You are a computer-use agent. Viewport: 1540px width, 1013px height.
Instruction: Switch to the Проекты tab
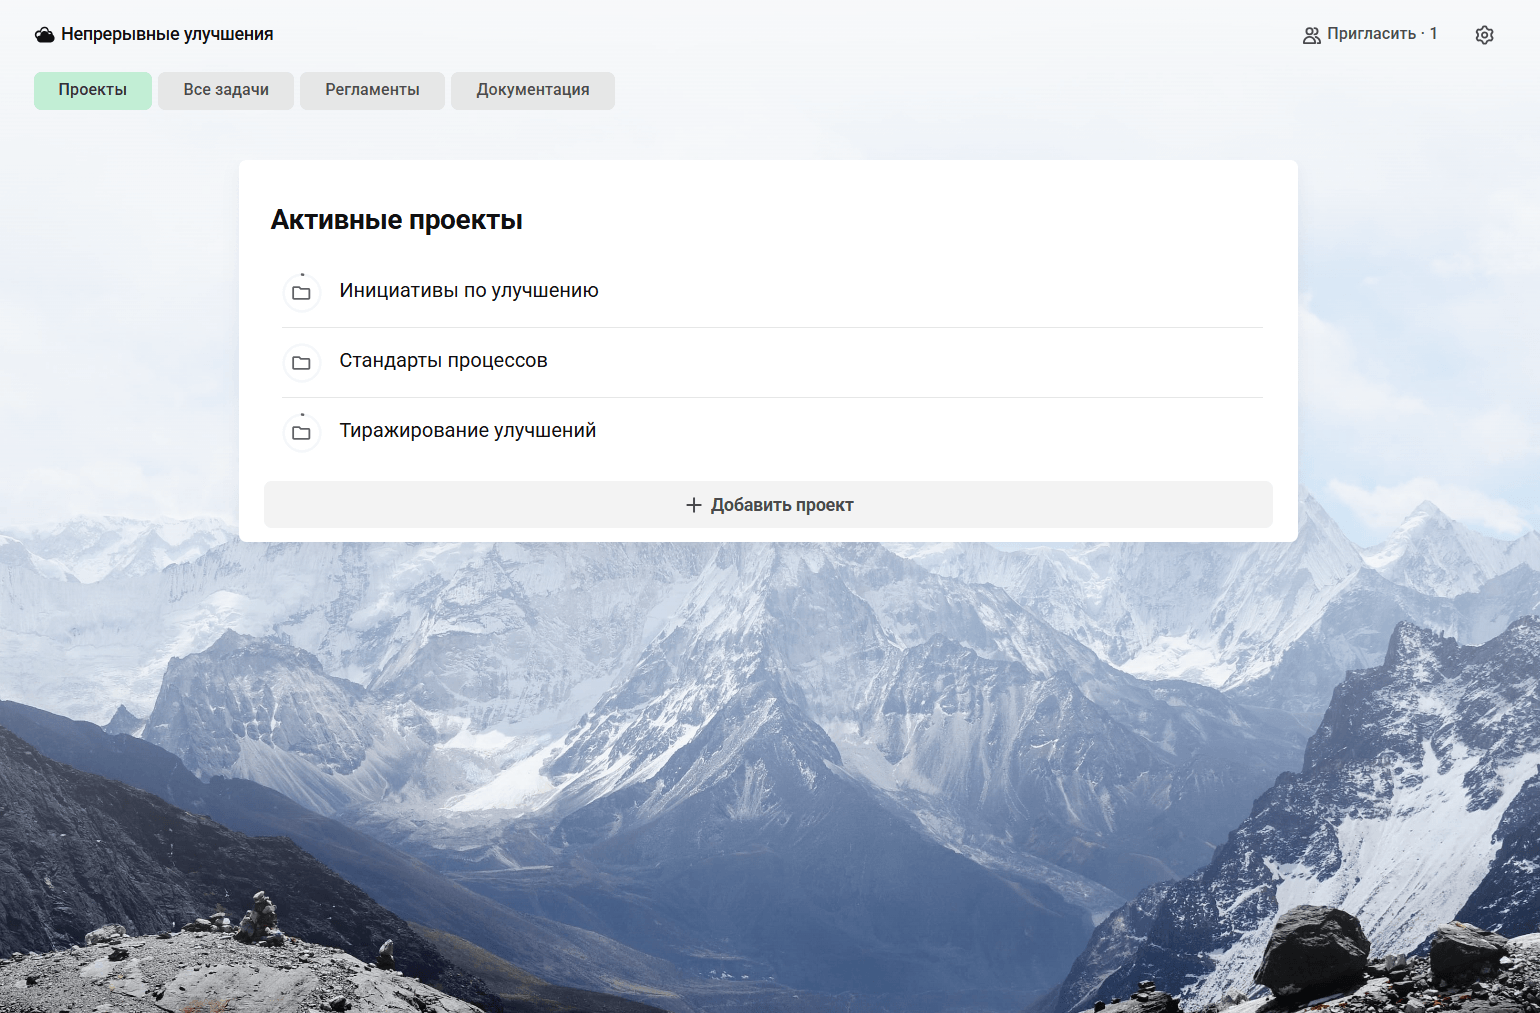[93, 90]
